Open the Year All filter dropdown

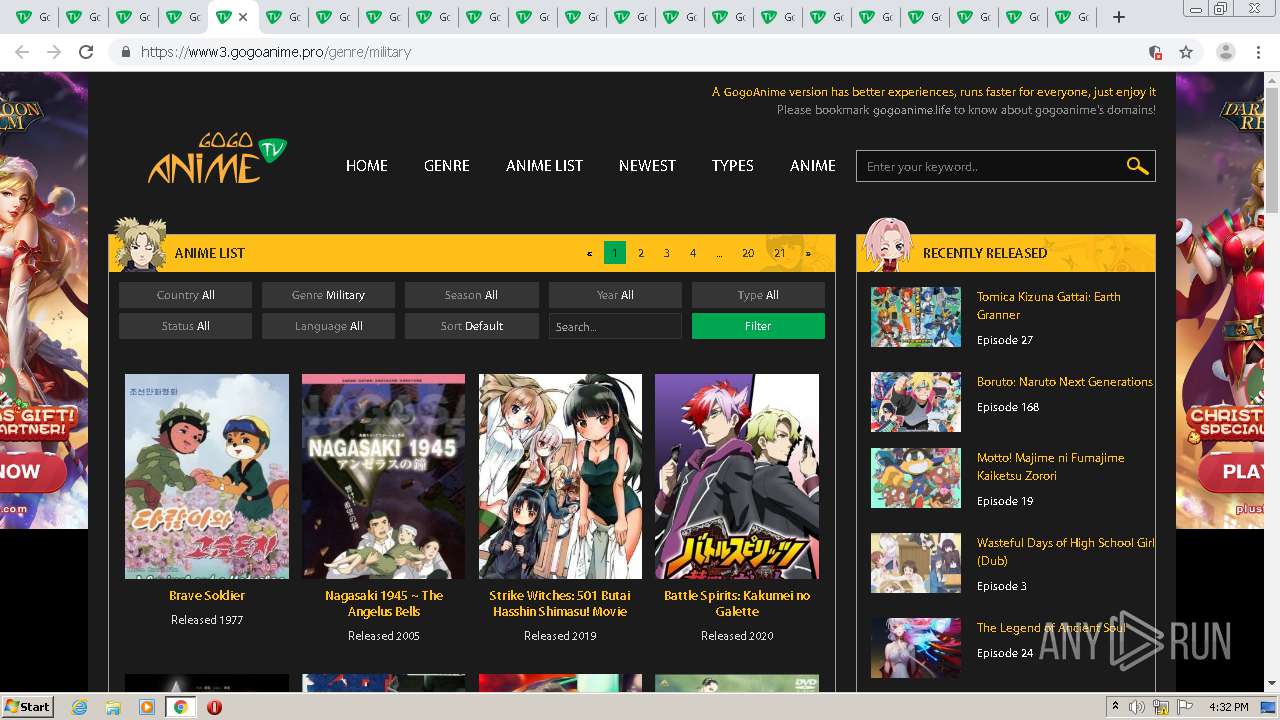coord(615,295)
